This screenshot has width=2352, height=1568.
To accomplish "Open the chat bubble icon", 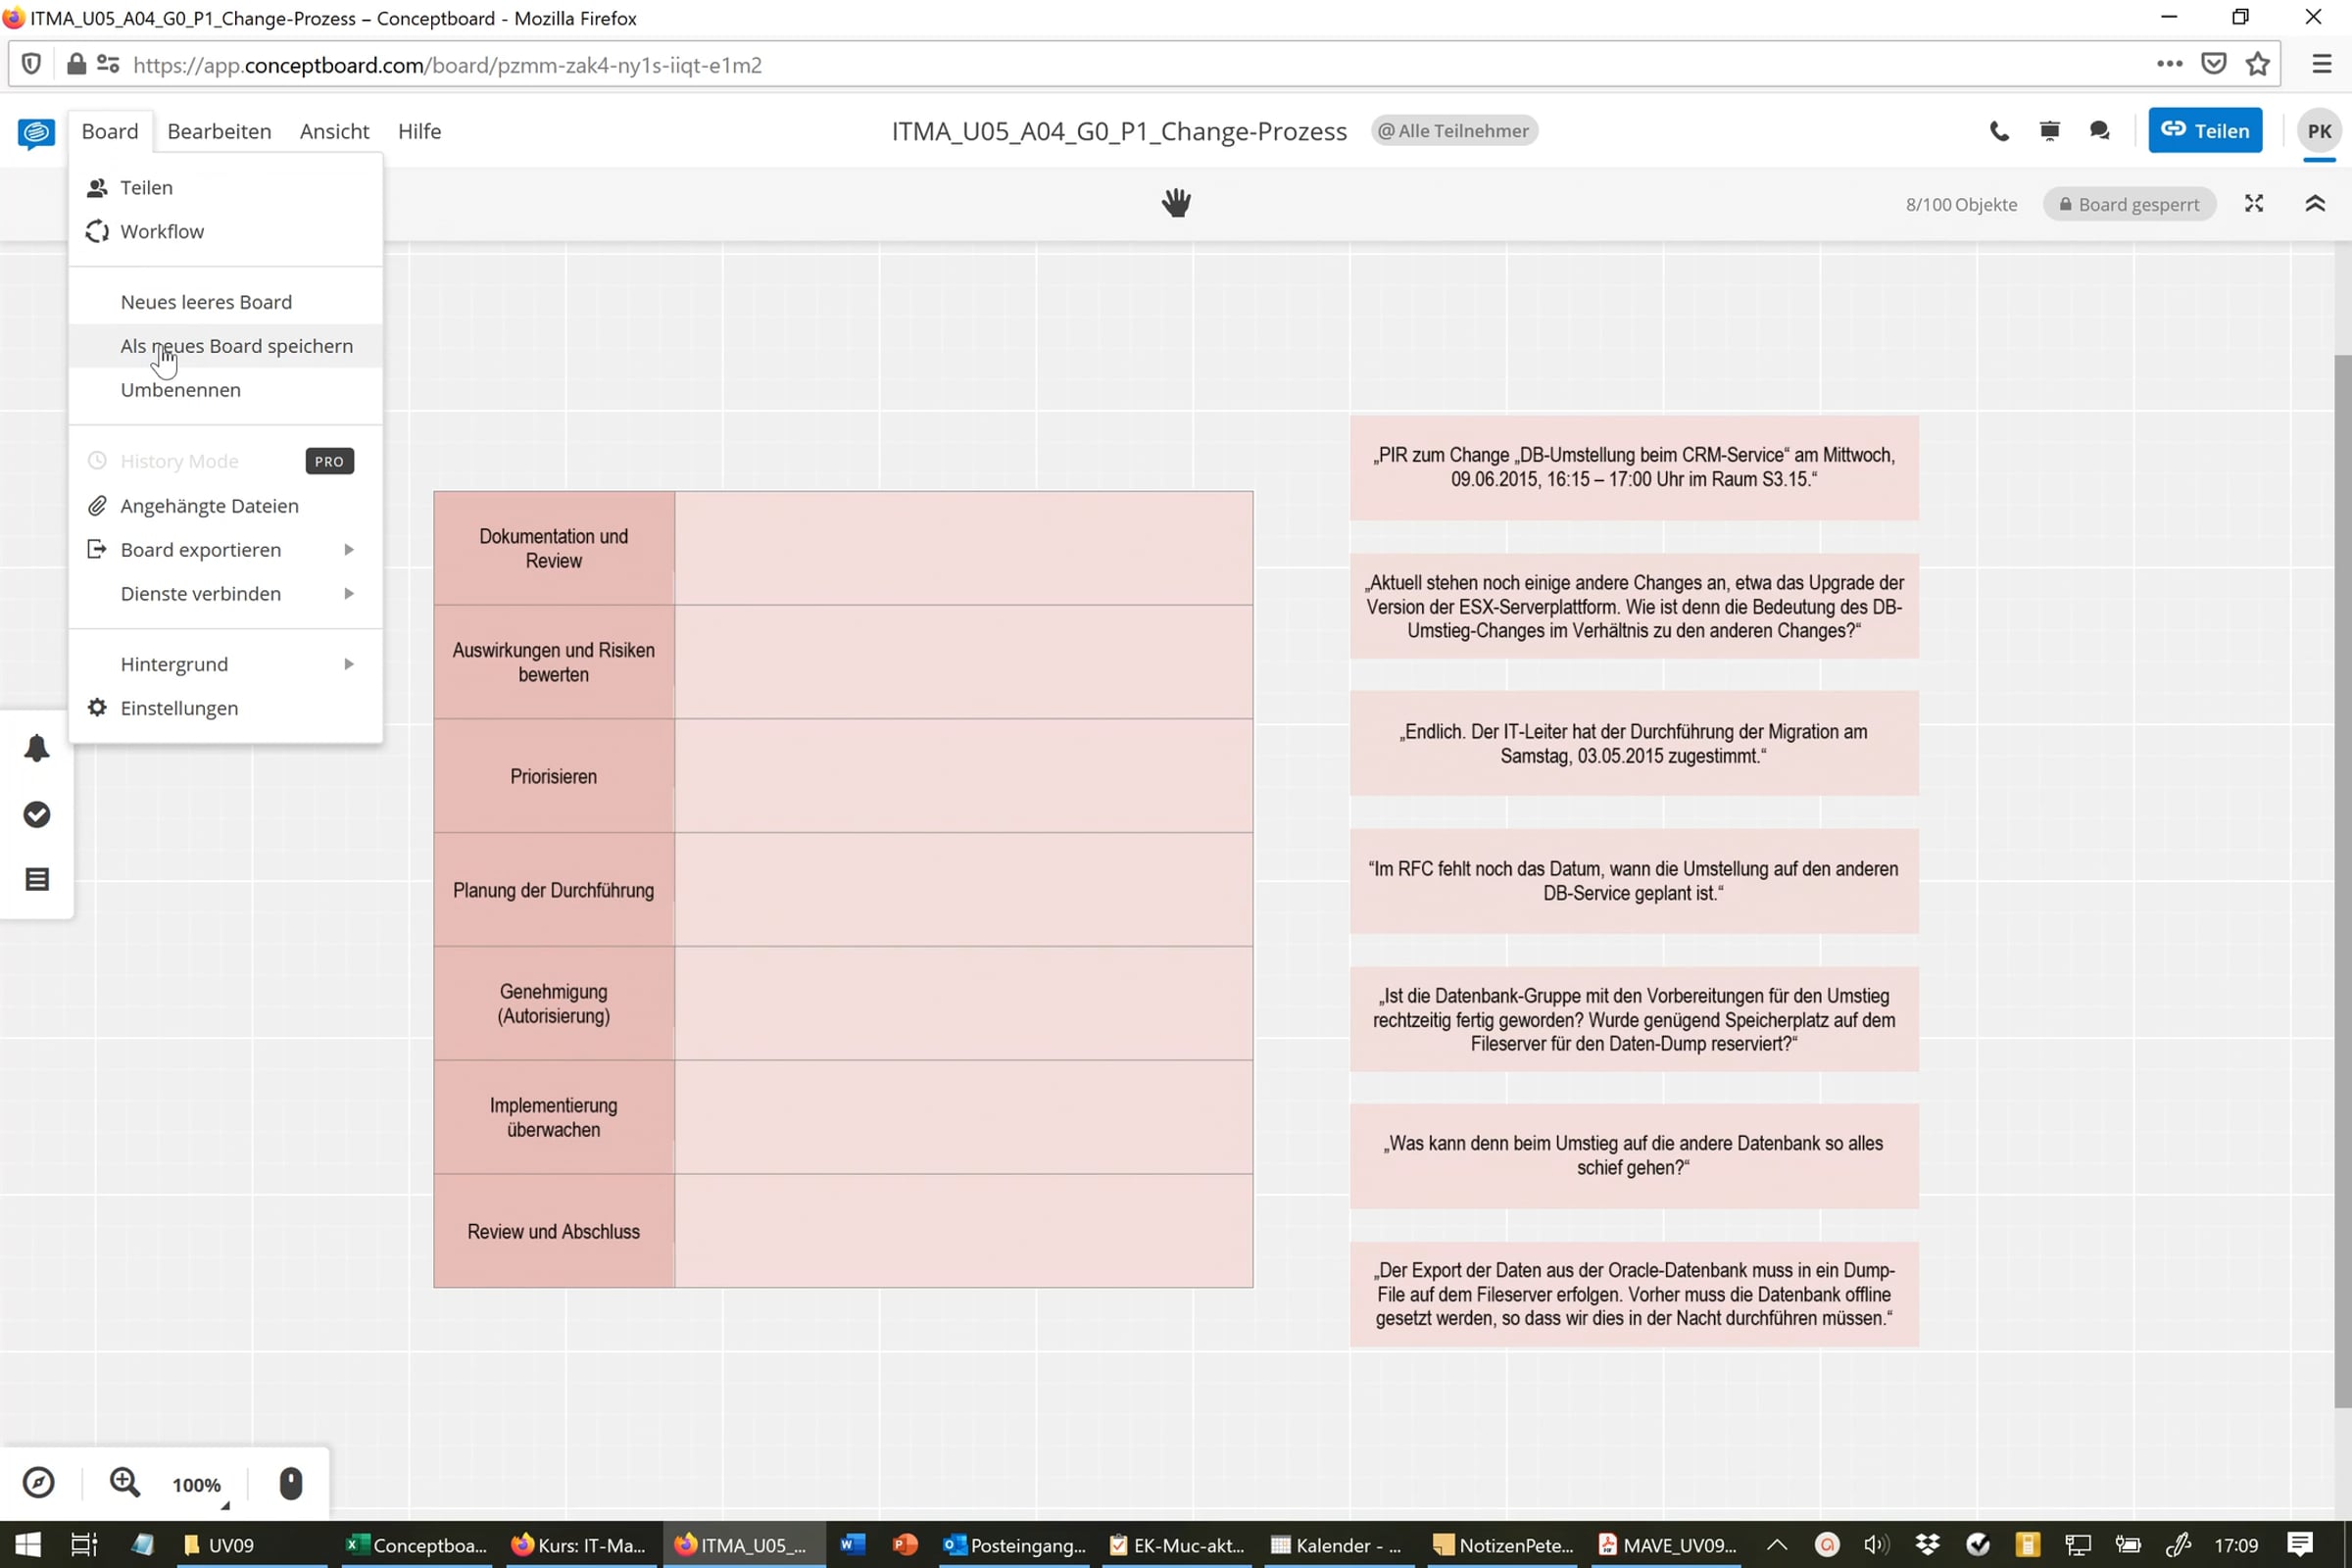I will click(x=2099, y=131).
